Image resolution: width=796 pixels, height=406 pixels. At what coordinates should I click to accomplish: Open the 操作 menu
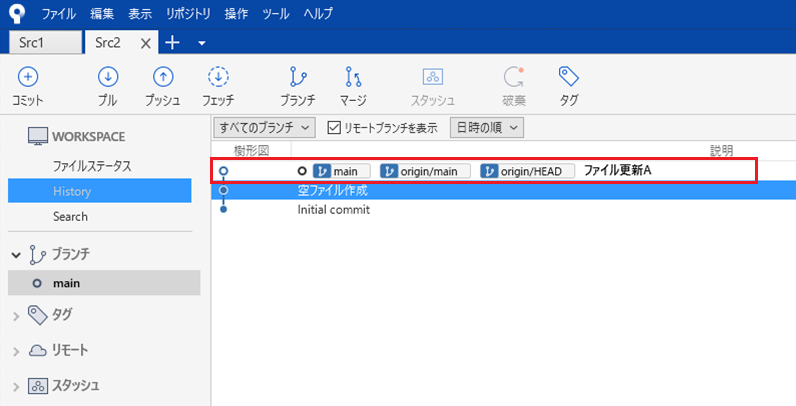[x=236, y=14]
